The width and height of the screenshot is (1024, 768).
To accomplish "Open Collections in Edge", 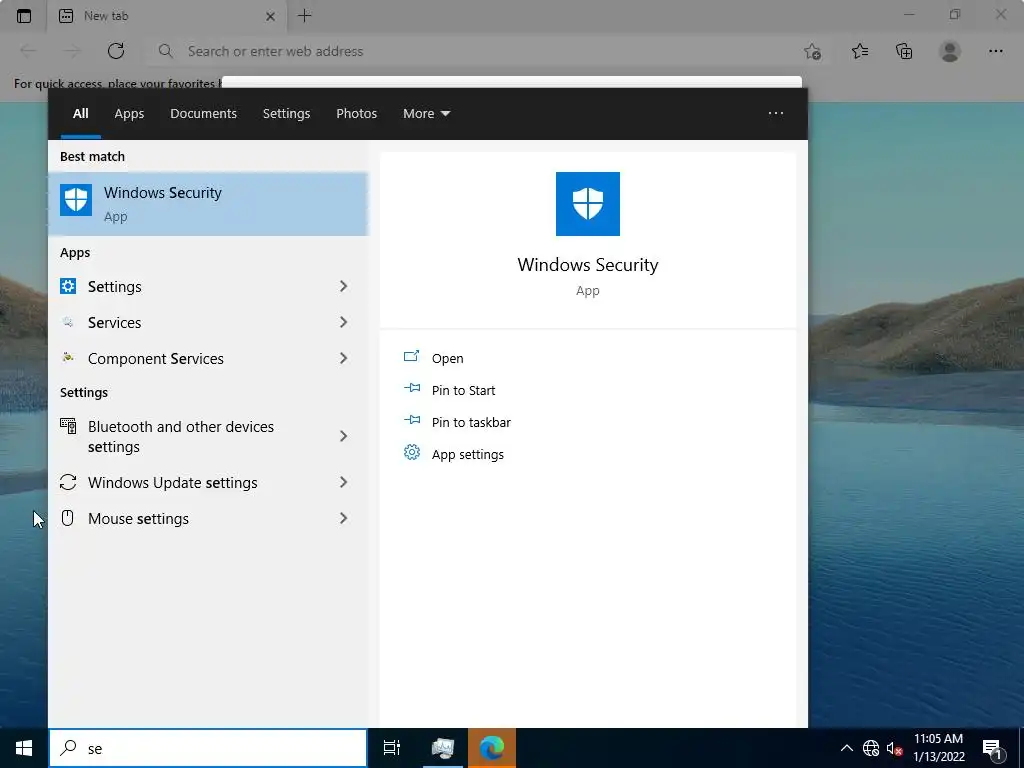I will point(904,51).
